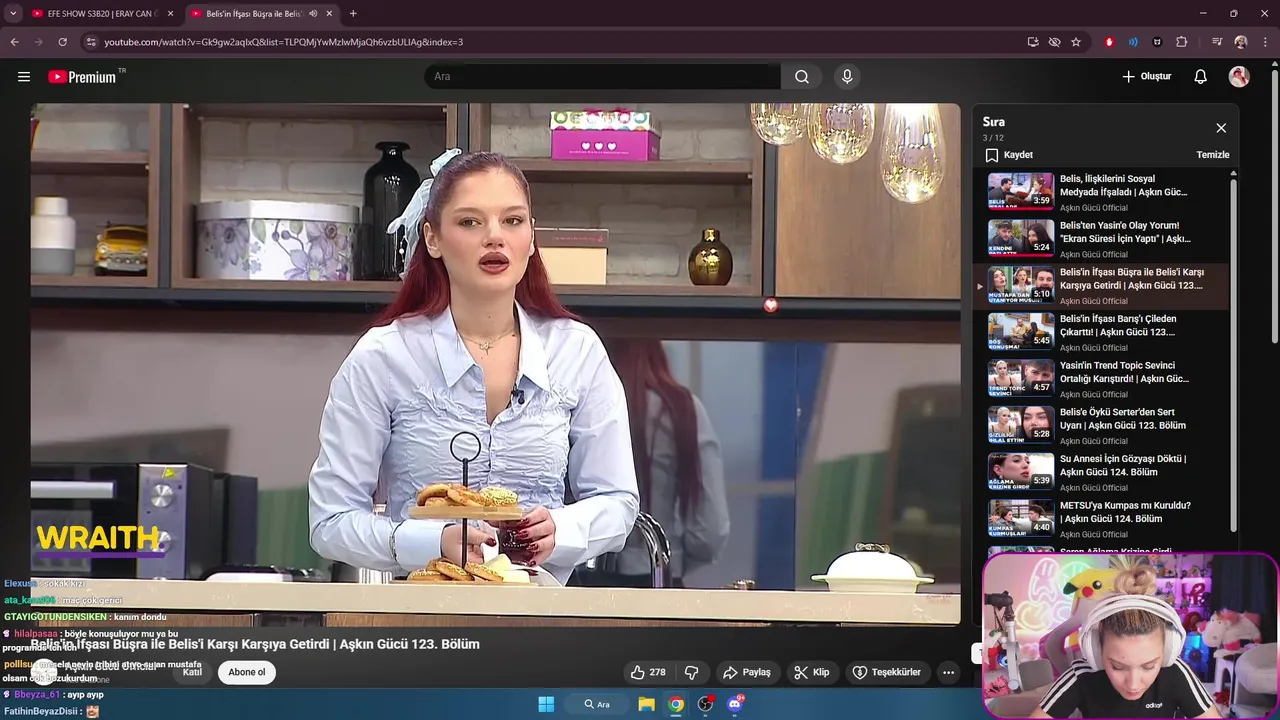Like the video with thumbs up
1280x720 pixels.
point(648,672)
